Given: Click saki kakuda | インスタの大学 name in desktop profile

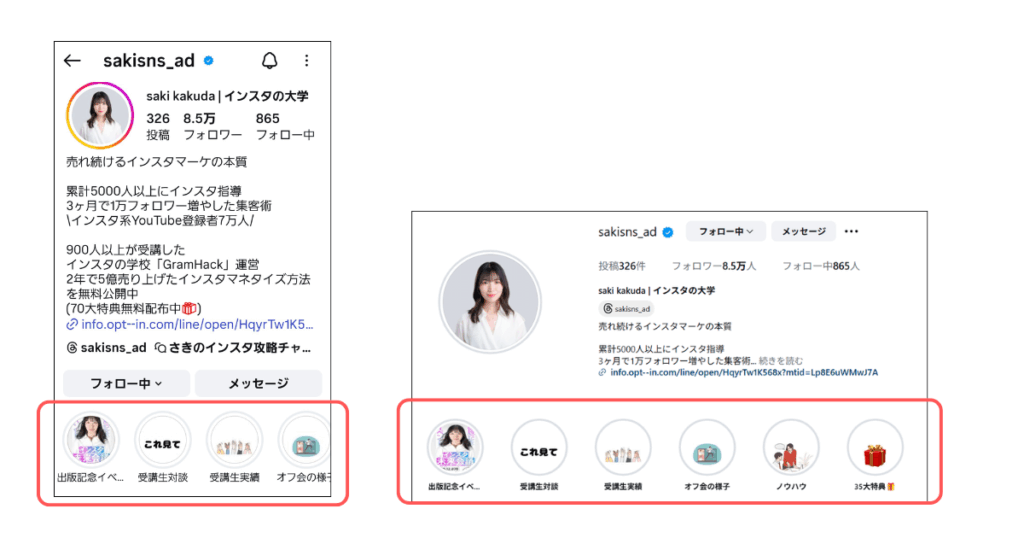Looking at the screenshot, I should coord(656,291).
